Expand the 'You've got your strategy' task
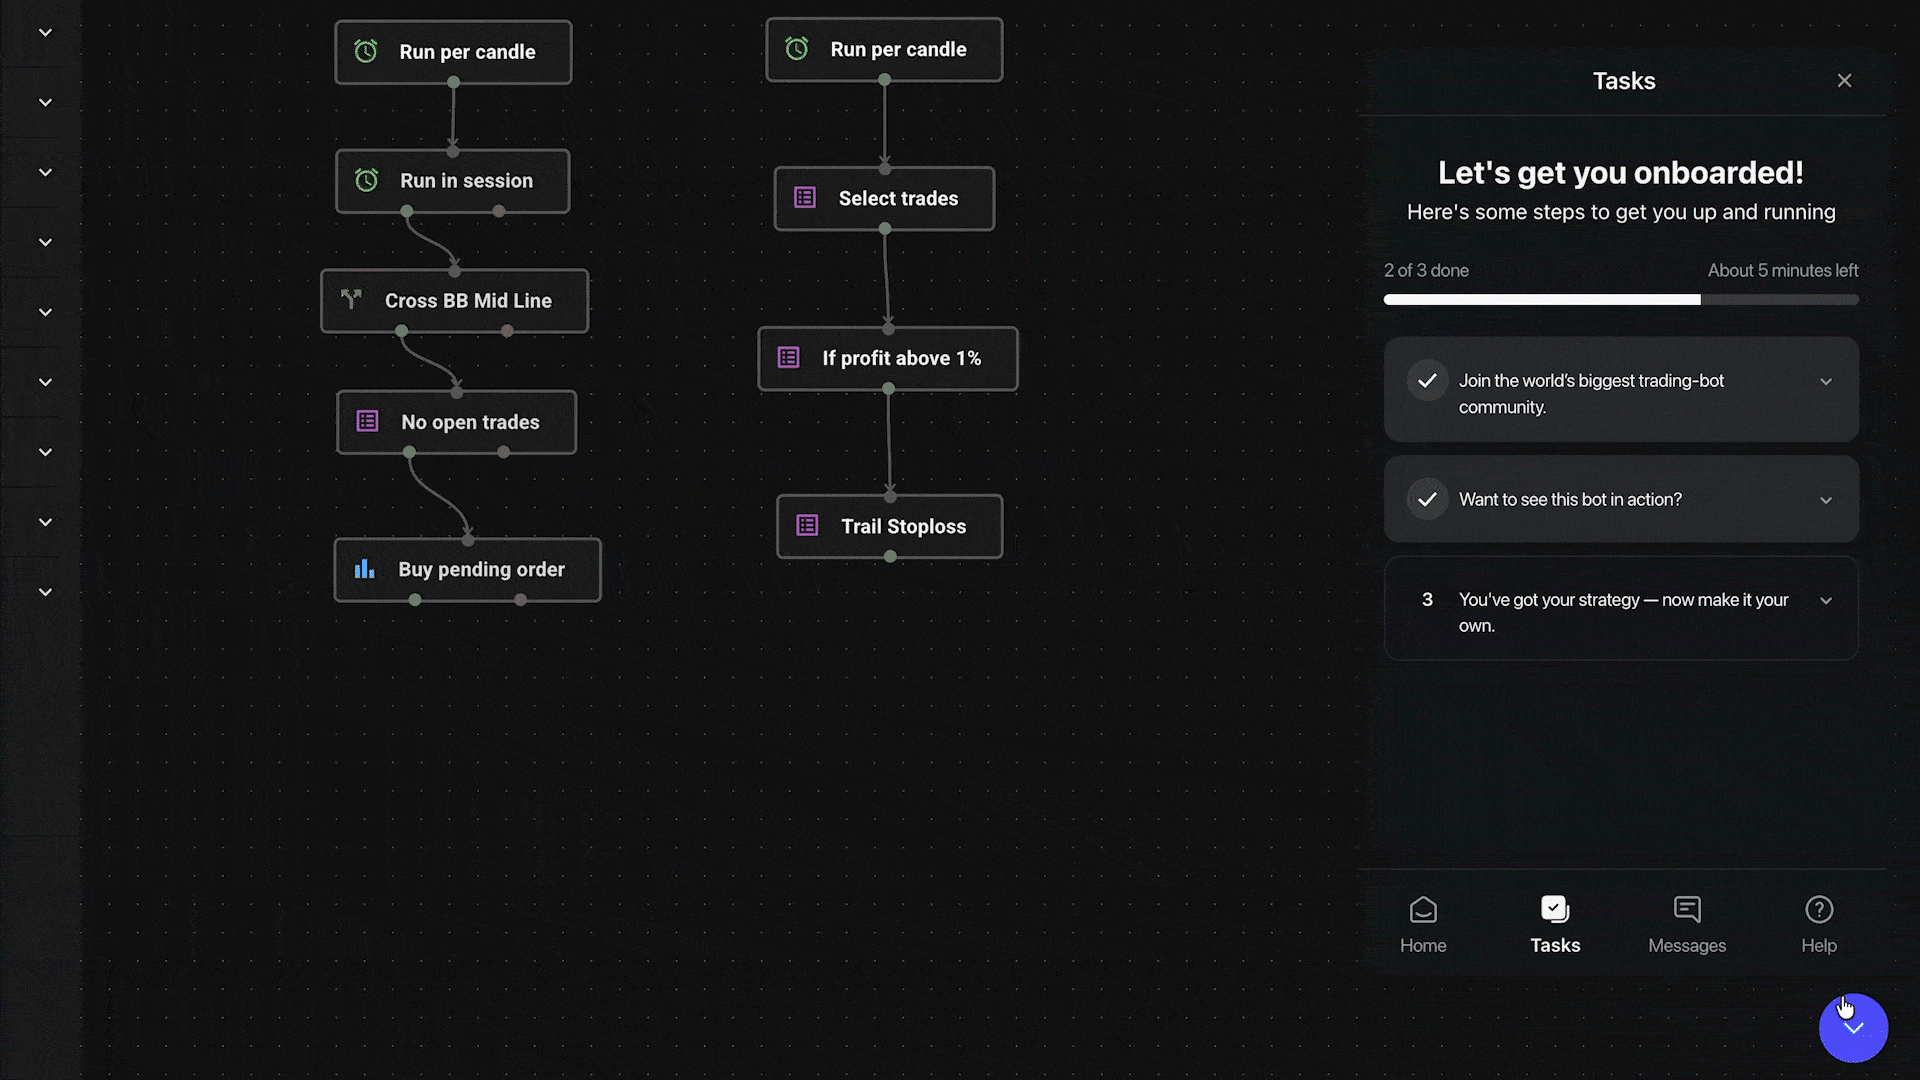Screen dimensions: 1920x1080 [1826, 601]
